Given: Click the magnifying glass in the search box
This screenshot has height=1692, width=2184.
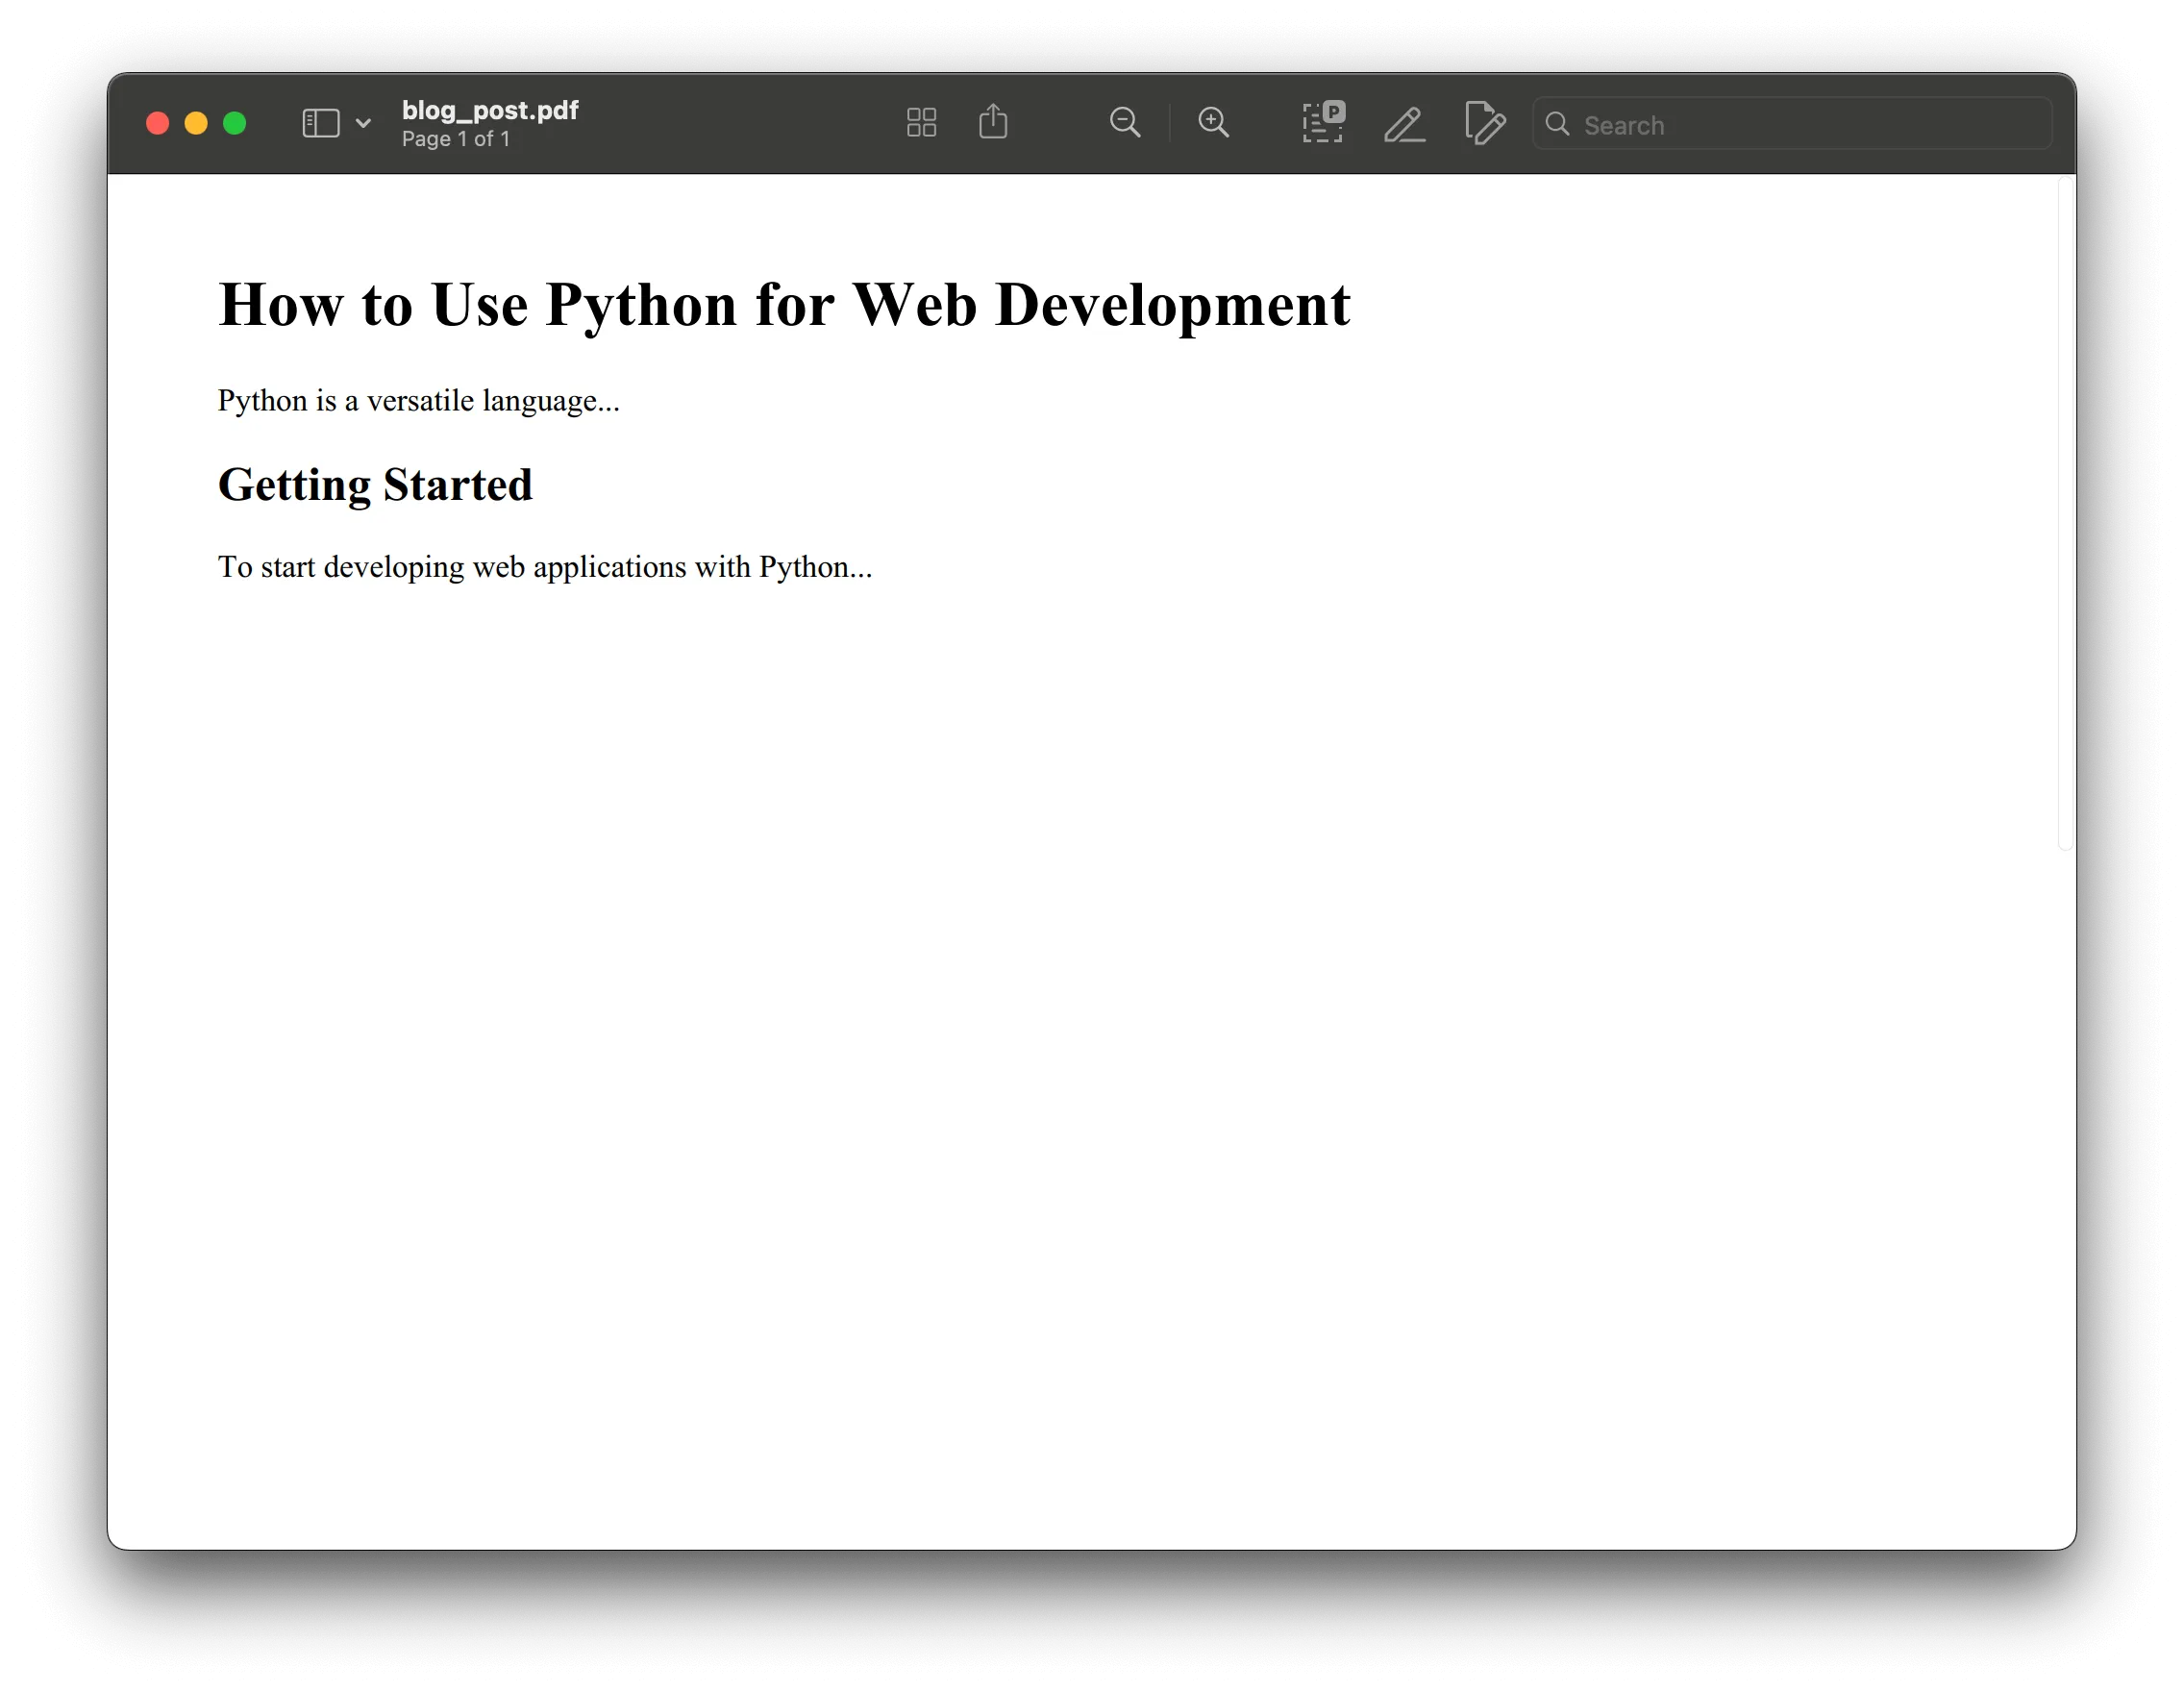Looking at the screenshot, I should point(1559,124).
